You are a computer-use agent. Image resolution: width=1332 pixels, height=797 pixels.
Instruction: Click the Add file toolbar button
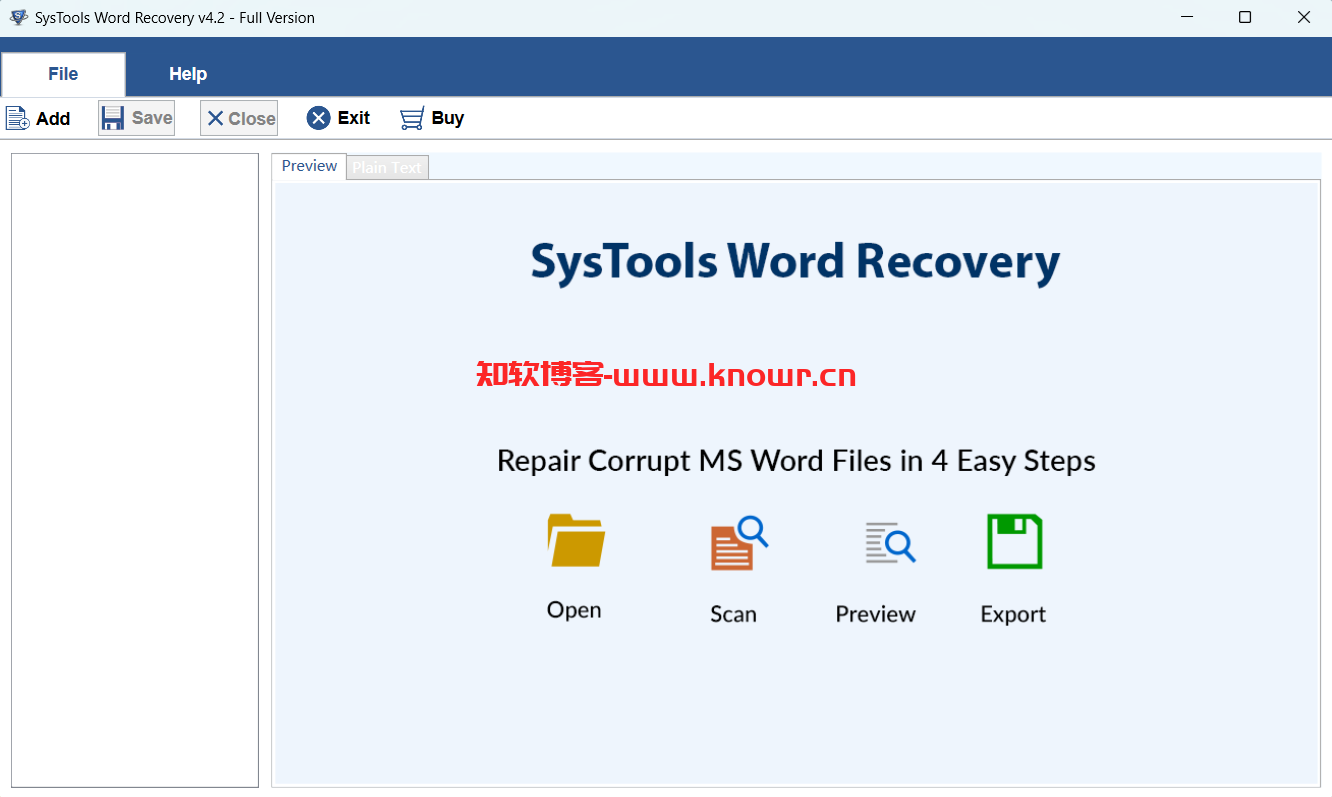pos(38,118)
